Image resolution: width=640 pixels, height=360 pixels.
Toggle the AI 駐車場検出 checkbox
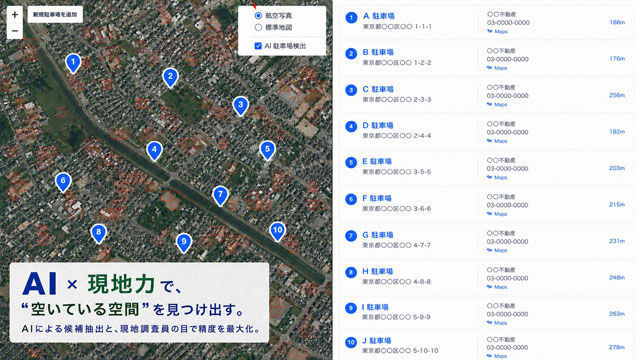tap(258, 46)
